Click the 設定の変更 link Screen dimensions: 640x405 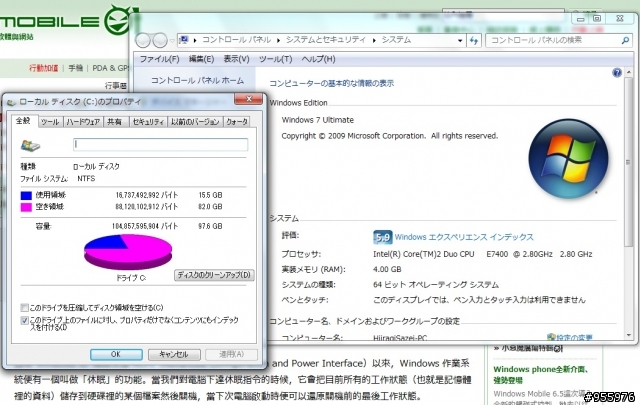pyautogui.click(x=573, y=337)
